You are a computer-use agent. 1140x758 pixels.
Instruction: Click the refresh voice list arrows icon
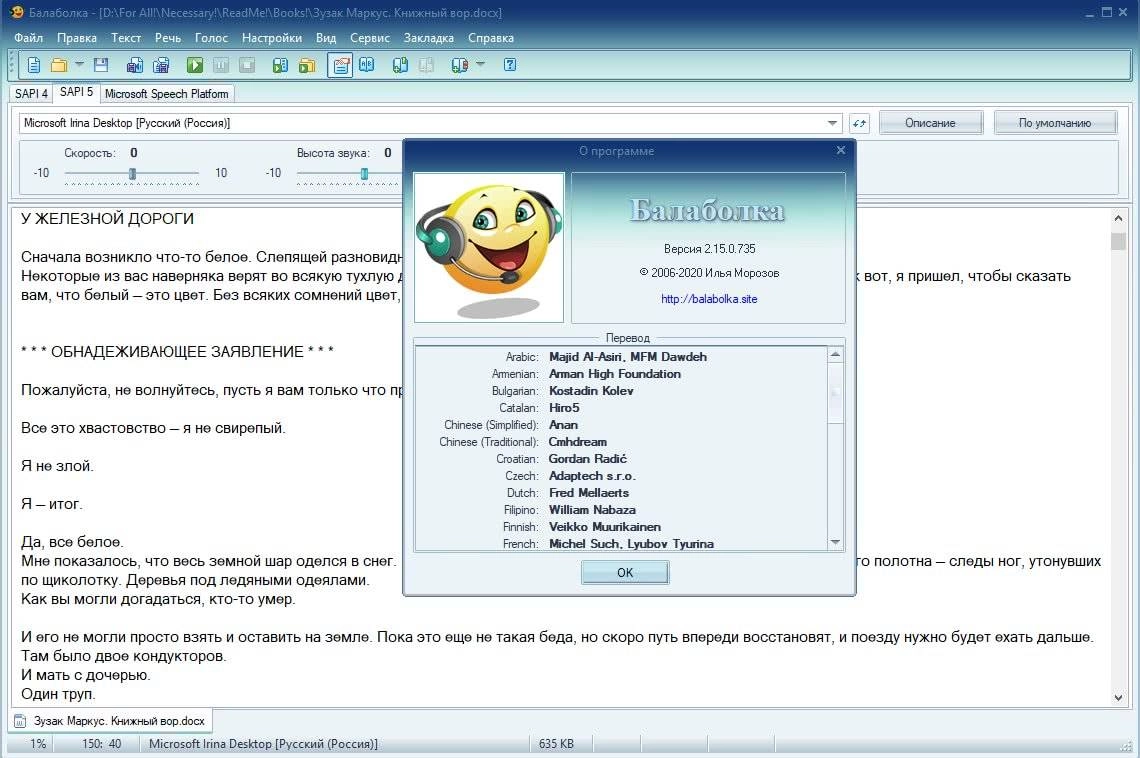click(859, 123)
